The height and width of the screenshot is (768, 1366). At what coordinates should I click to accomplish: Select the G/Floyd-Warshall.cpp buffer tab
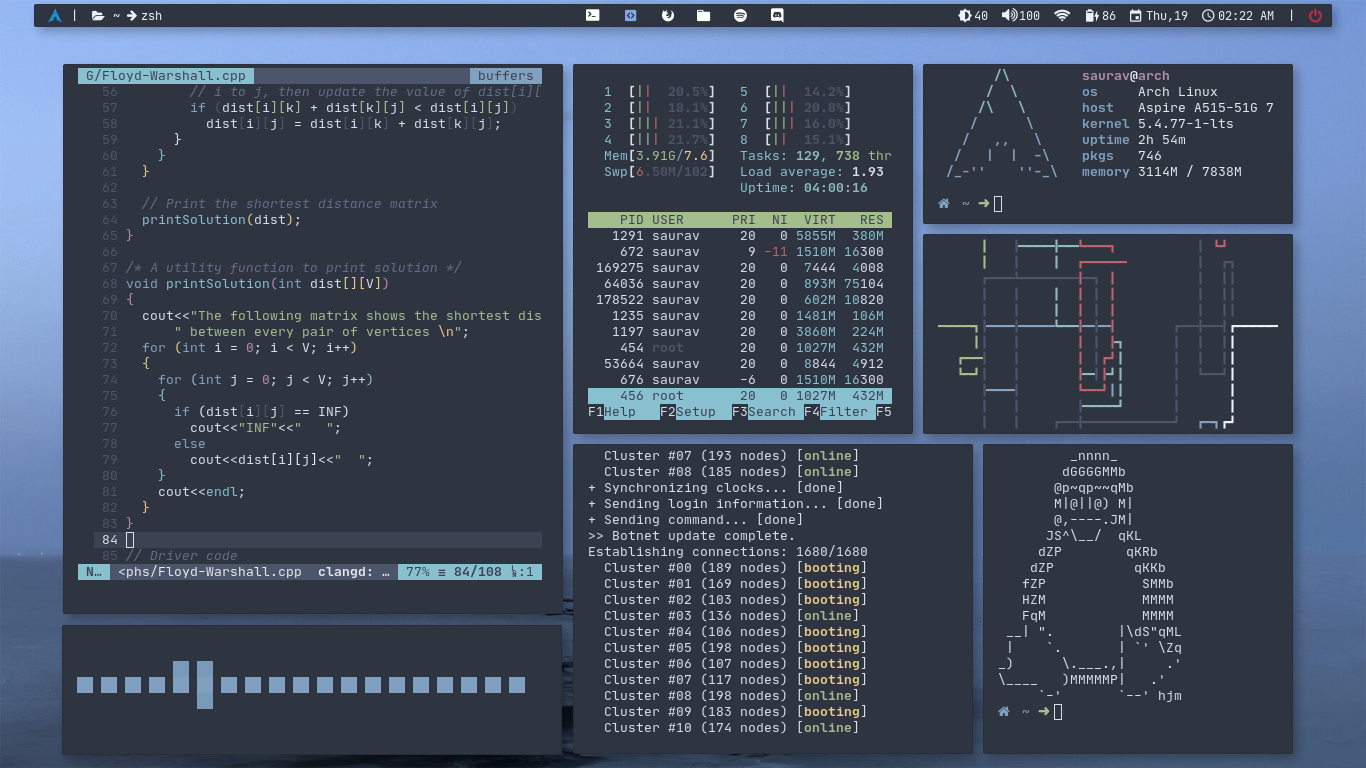[166, 76]
